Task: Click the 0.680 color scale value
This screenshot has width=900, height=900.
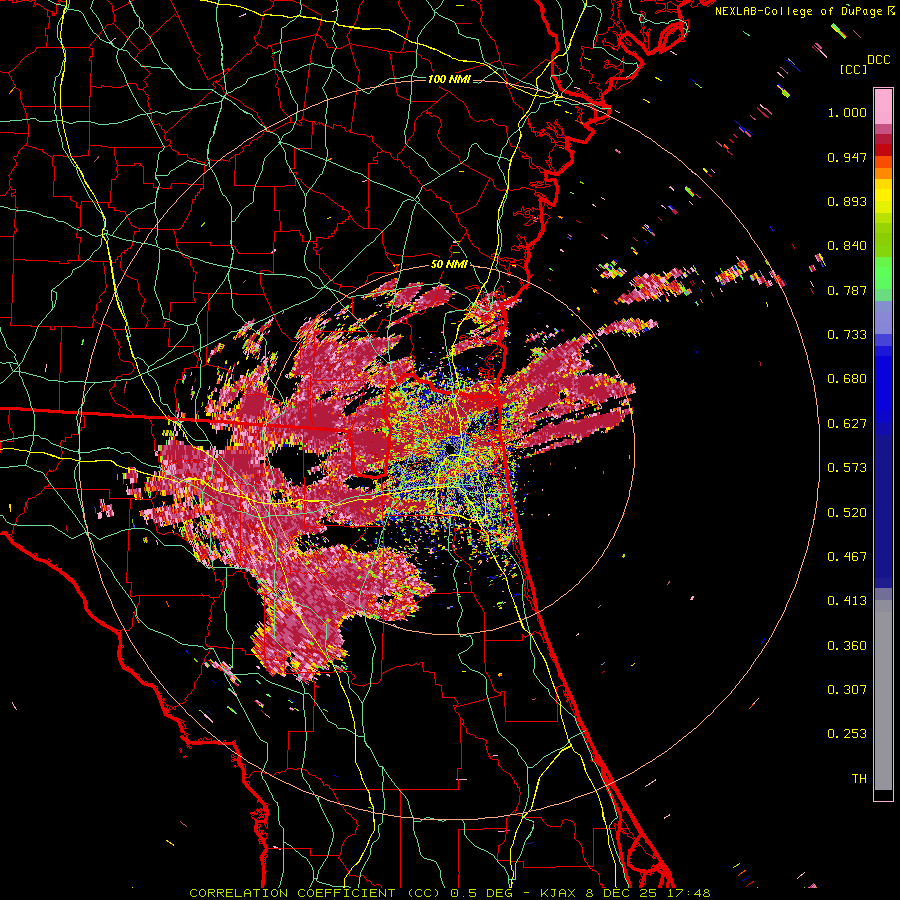Action: click(x=847, y=379)
